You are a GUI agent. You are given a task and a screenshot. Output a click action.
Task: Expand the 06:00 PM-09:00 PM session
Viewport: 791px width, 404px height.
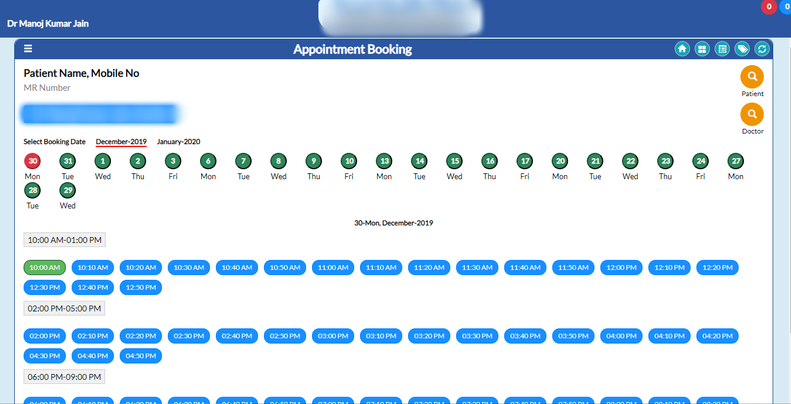[64, 377]
